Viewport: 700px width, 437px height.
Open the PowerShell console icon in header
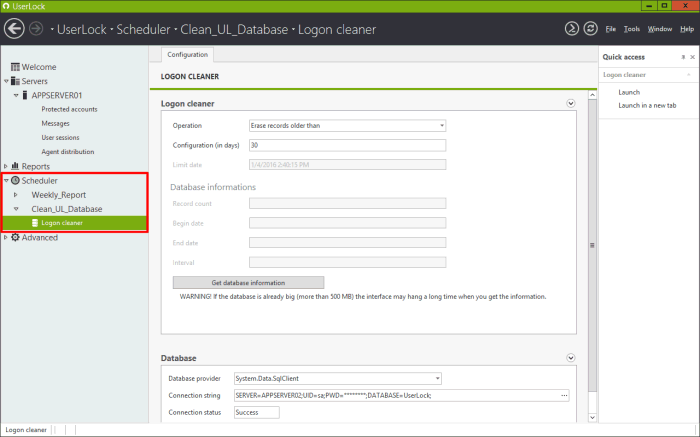[x=571, y=29]
